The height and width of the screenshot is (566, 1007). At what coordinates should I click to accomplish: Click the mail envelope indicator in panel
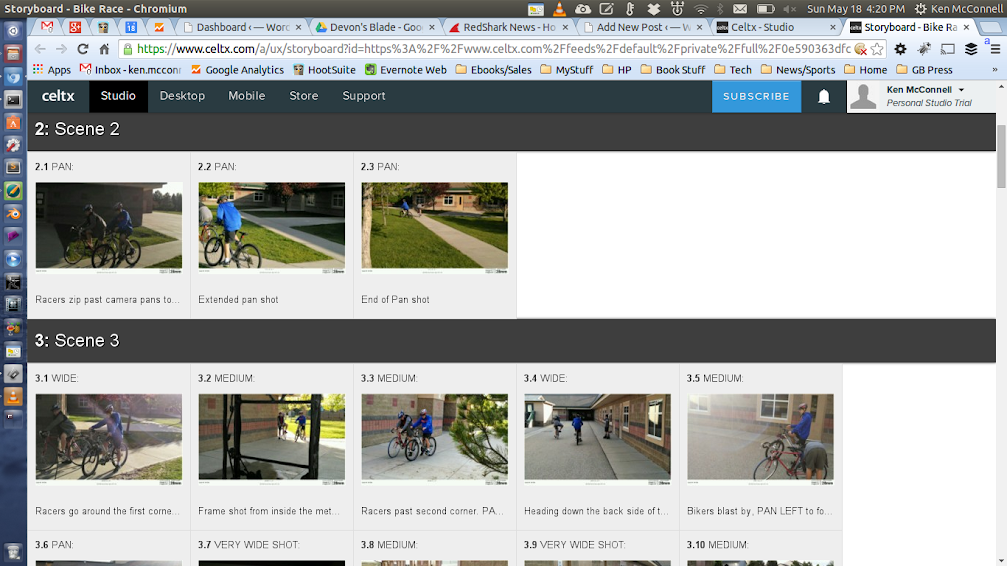[740, 8]
